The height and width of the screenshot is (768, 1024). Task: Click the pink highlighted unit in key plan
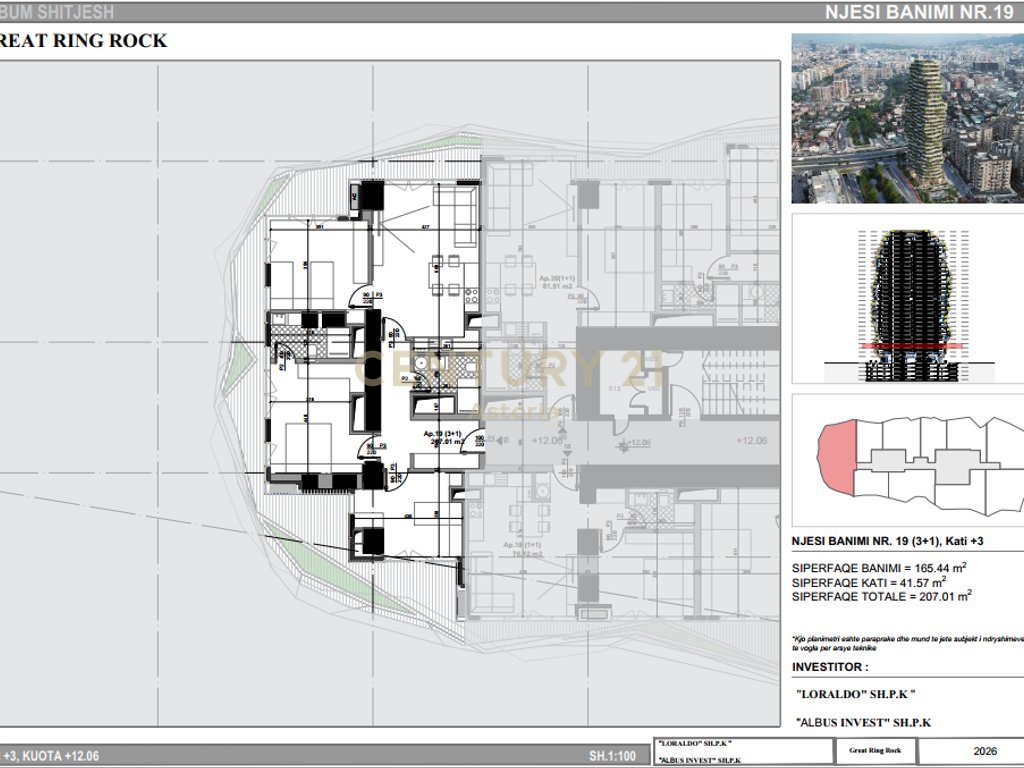point(837,456)
